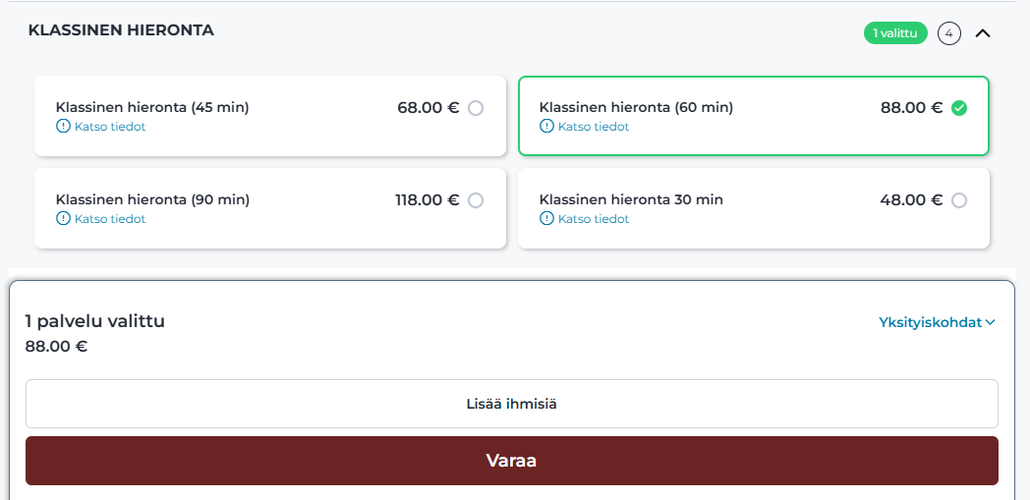Click info icon under Klassinen hieronta (90 min)
Image resolution: width=1030 pixels, height=500 pixels.
63,219
